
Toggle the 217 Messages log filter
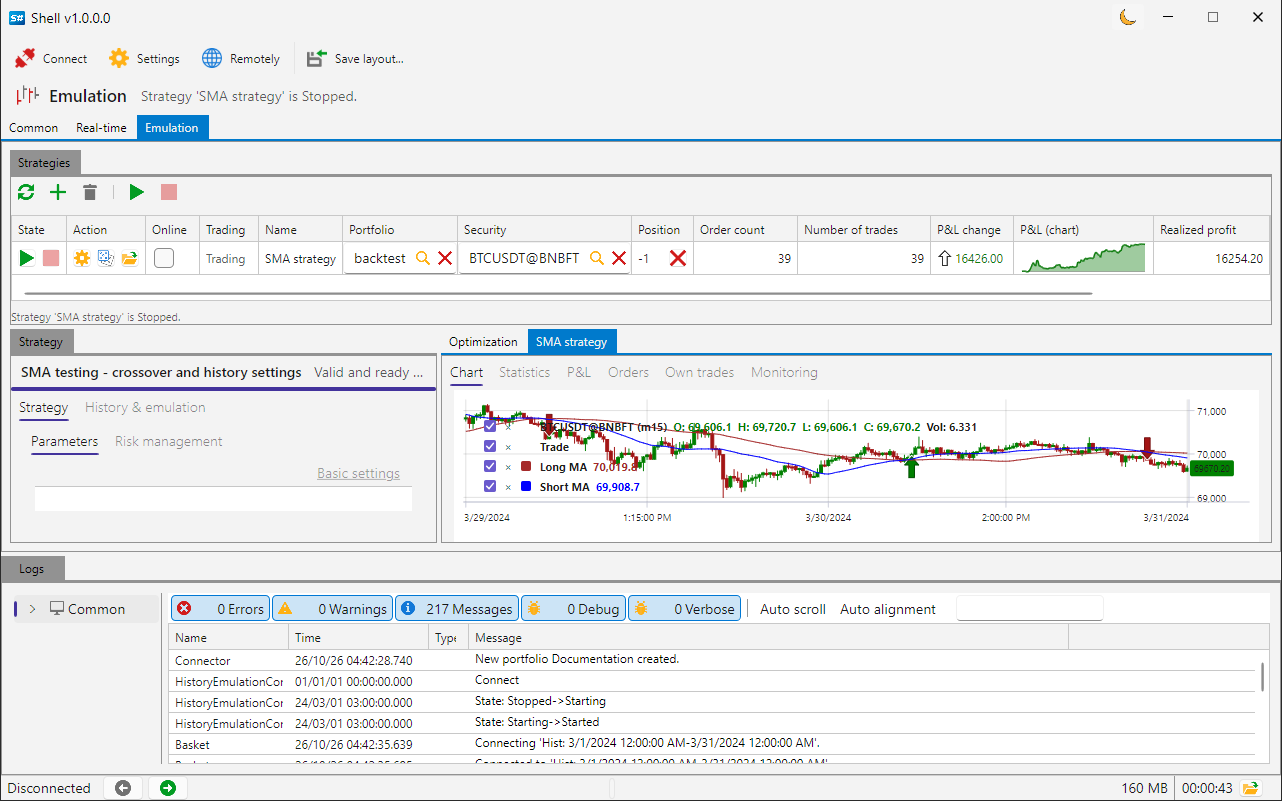[x=456, y=608]
